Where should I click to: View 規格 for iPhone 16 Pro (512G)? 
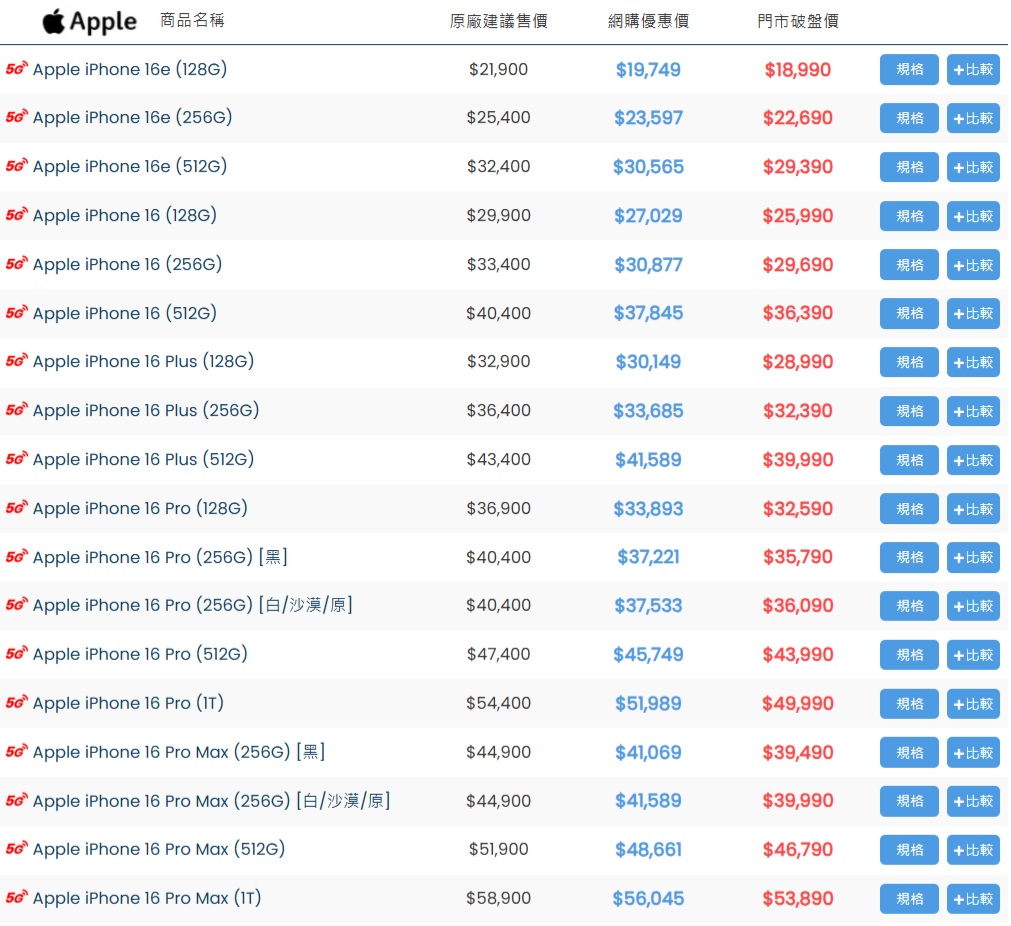908,655
